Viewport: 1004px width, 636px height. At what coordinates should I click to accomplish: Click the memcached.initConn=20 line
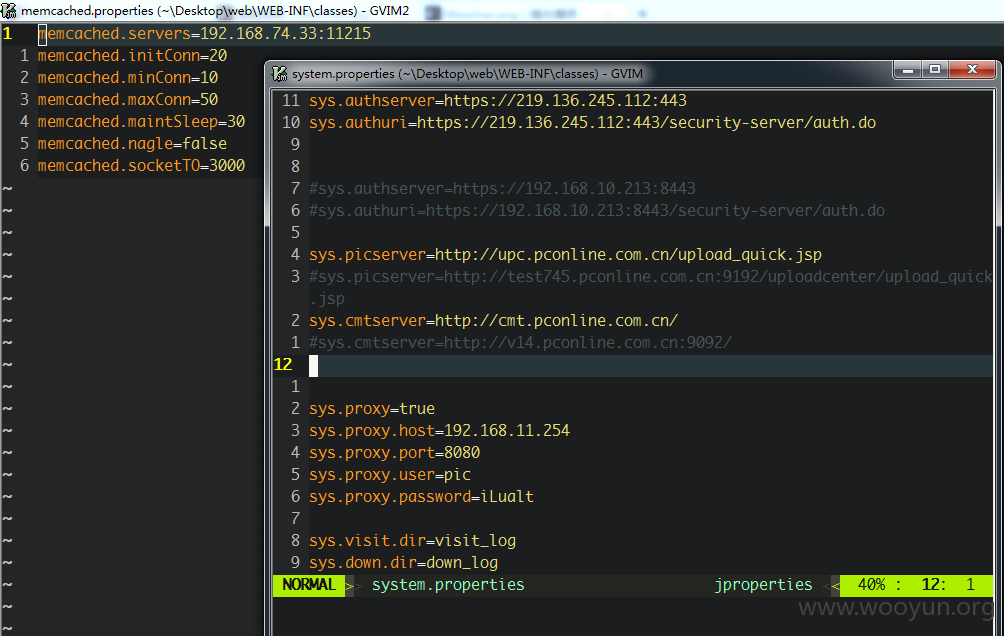pyautogui.click(x=133, y=56)
